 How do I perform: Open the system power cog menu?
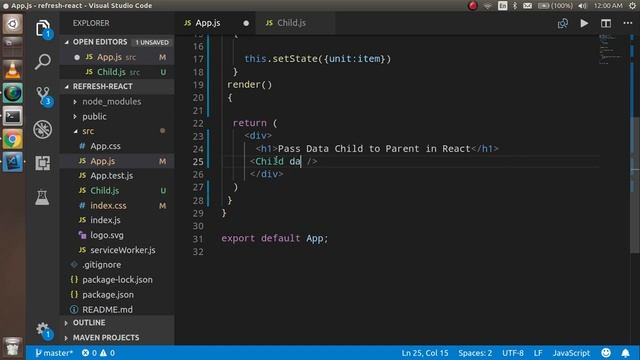pyautogui.click(x=633, y=6)
